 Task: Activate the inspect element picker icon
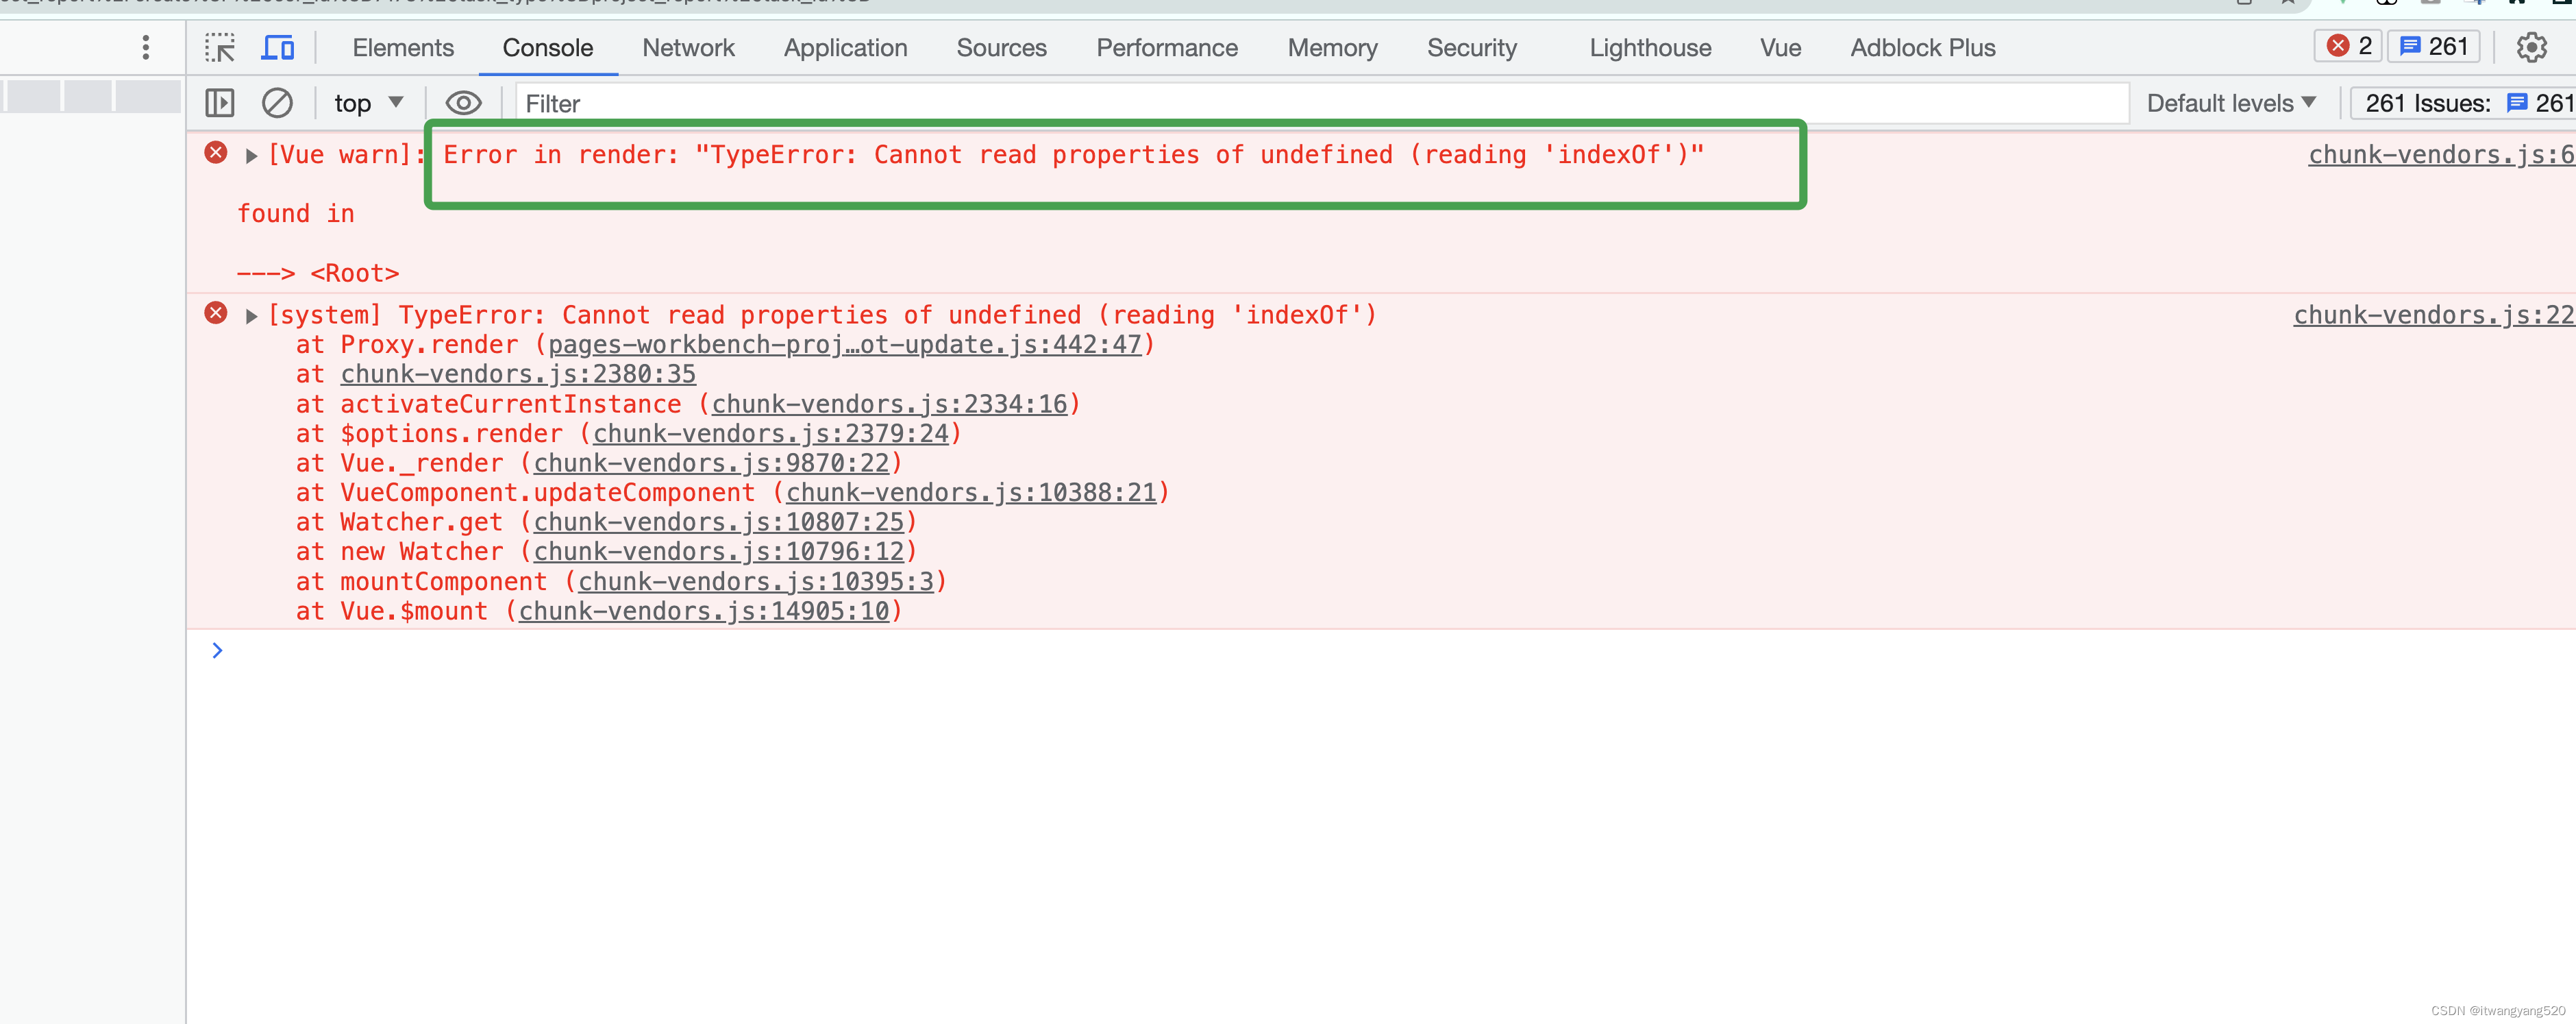pos(219,47)
